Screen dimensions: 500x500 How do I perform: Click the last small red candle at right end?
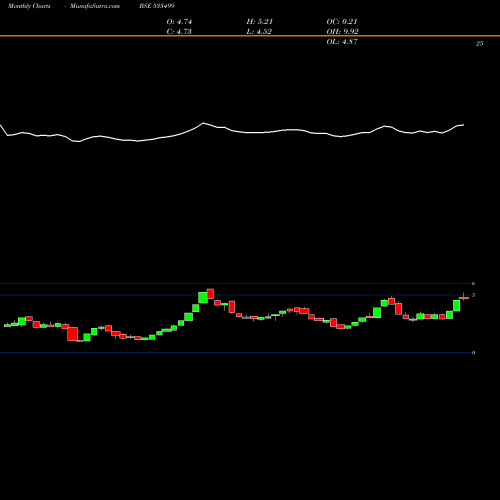coord(464,298)
